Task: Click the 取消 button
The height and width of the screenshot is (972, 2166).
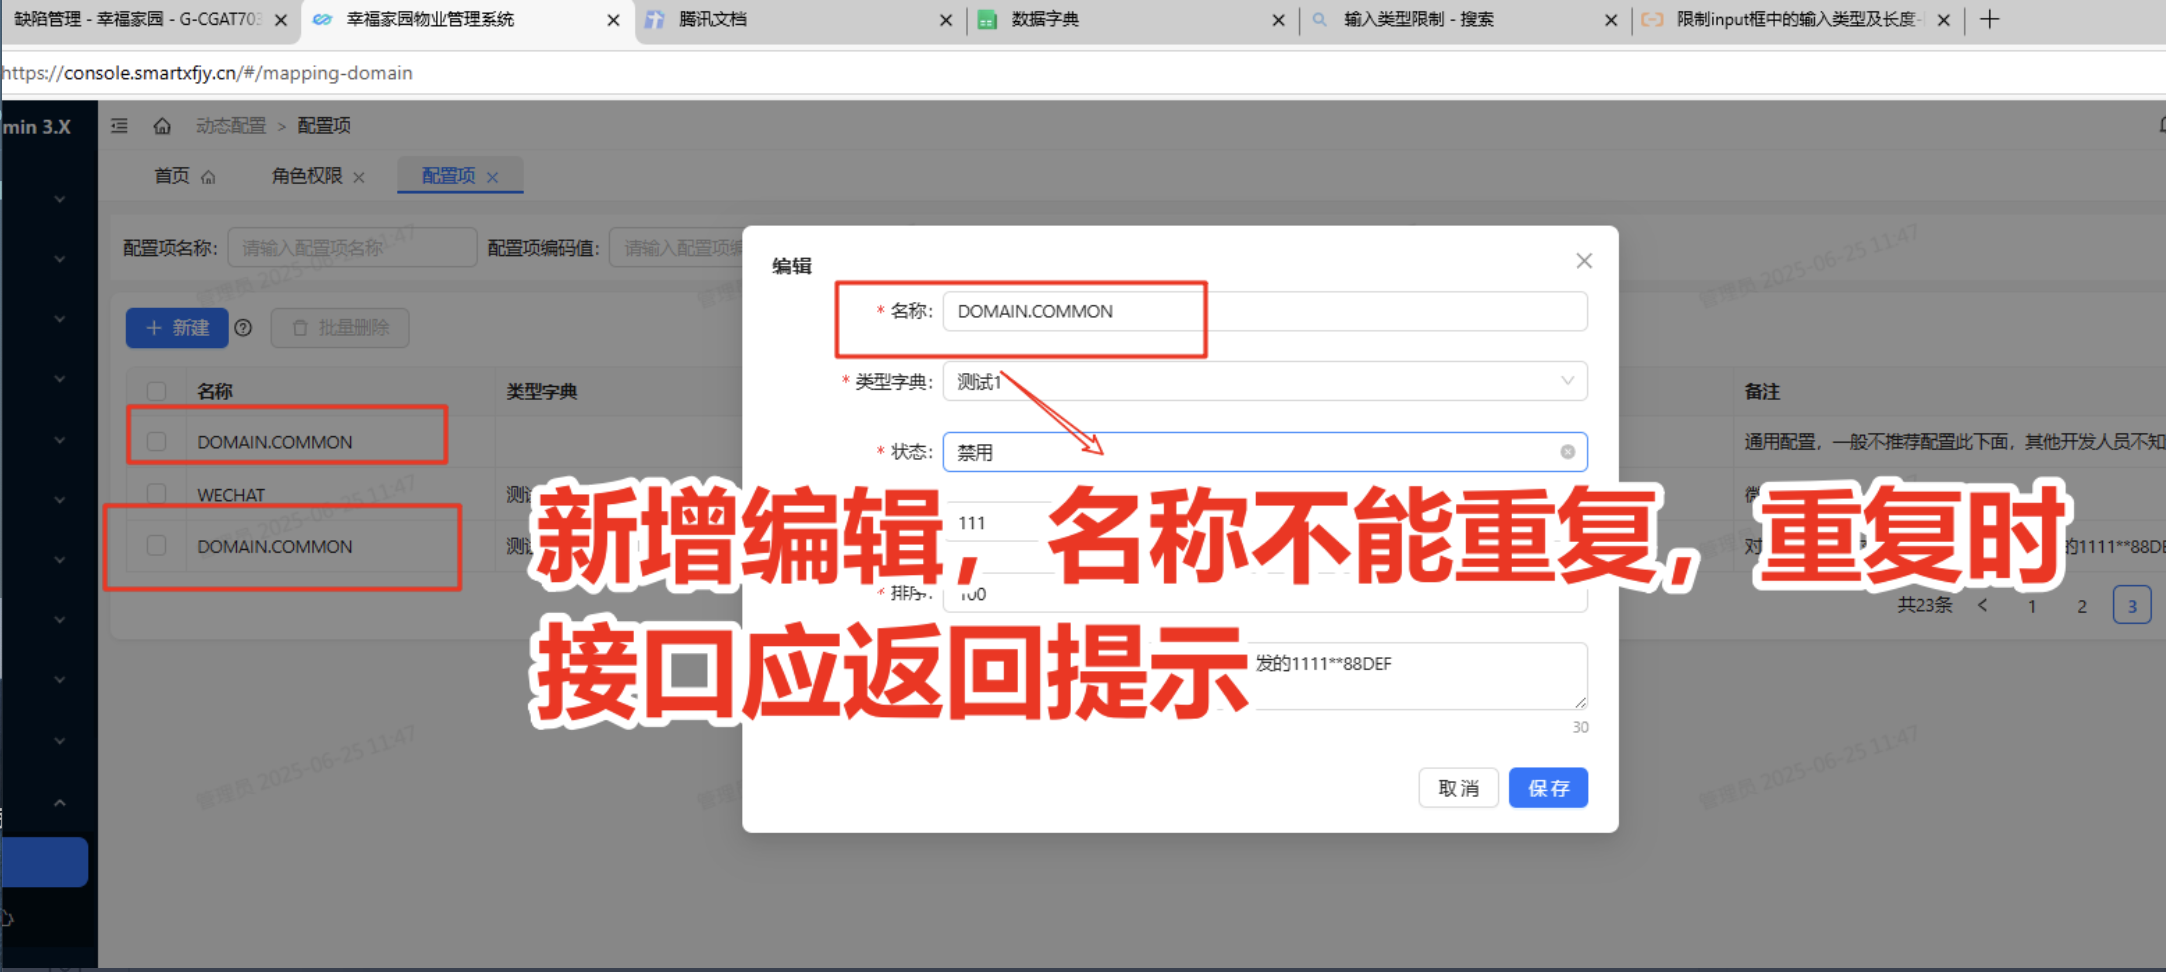Action: coord(1457,788)
